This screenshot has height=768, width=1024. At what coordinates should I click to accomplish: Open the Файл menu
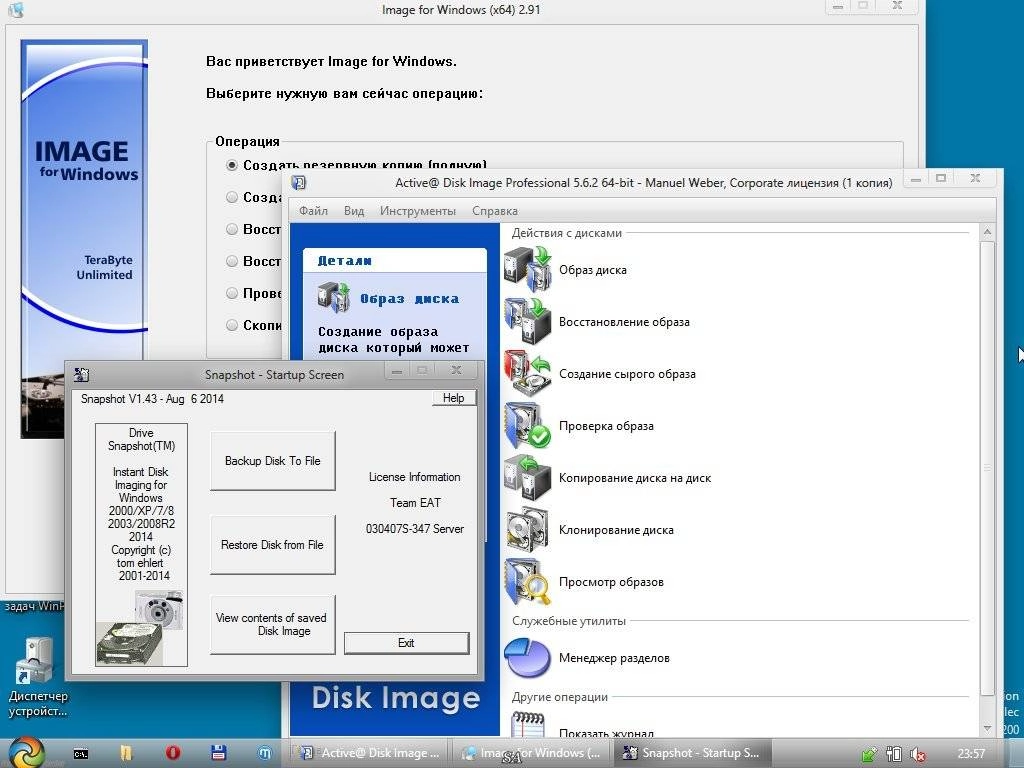coord(313,211)
